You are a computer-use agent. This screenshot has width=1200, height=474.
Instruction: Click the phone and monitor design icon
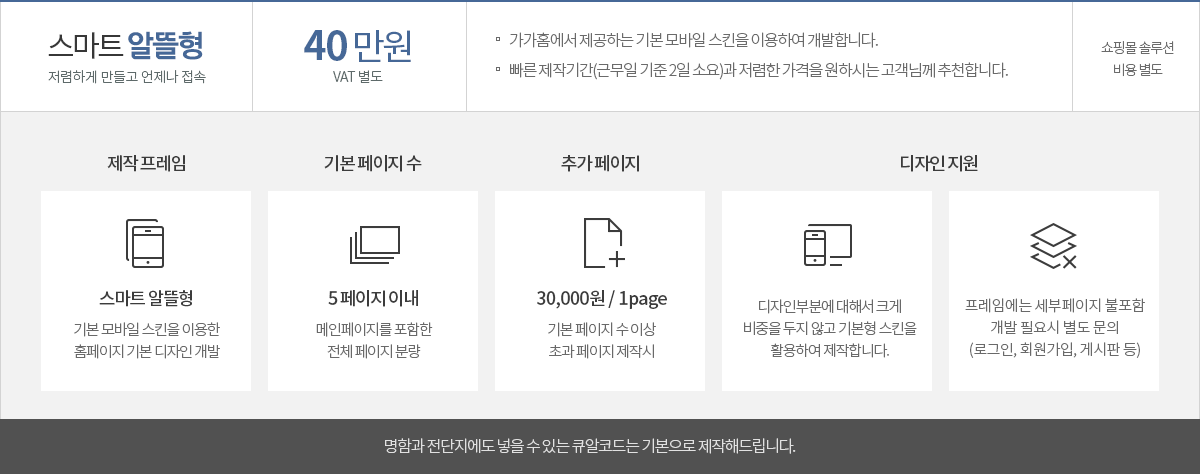(x=827, y=245)
